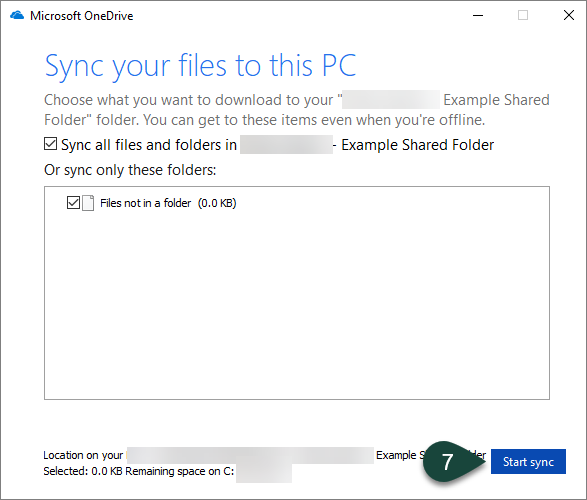This screenshot has width=587, height=500.
Task: Close the Microsoft OneDrive dialog
Action: tap(569, 16)
